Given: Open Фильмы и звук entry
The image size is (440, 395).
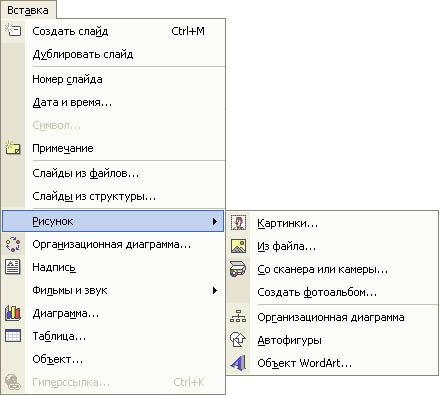Looking at the screenshot, I should pos(113,290).
